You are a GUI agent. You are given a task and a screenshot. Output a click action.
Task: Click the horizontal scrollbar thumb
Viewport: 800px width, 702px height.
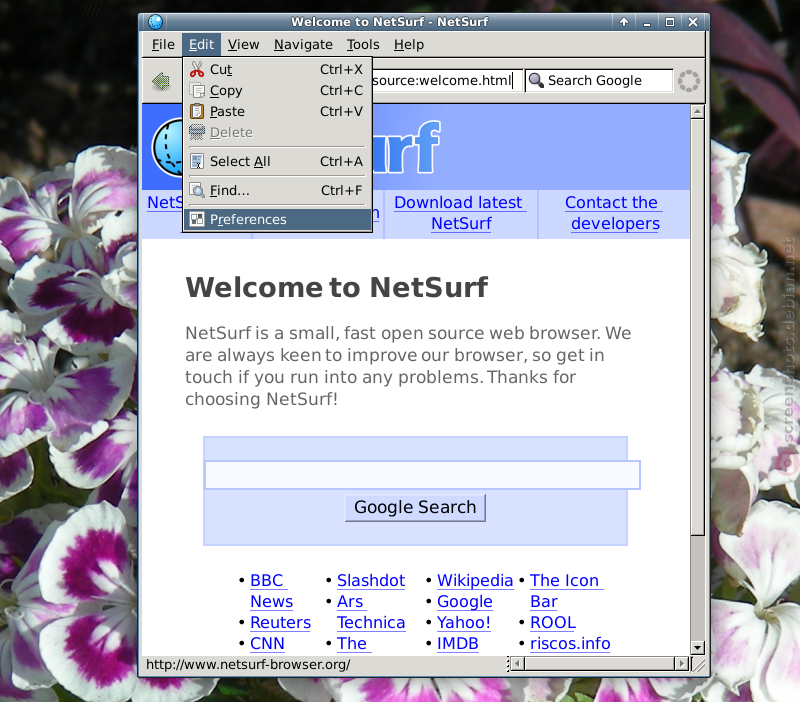point(599,664)
